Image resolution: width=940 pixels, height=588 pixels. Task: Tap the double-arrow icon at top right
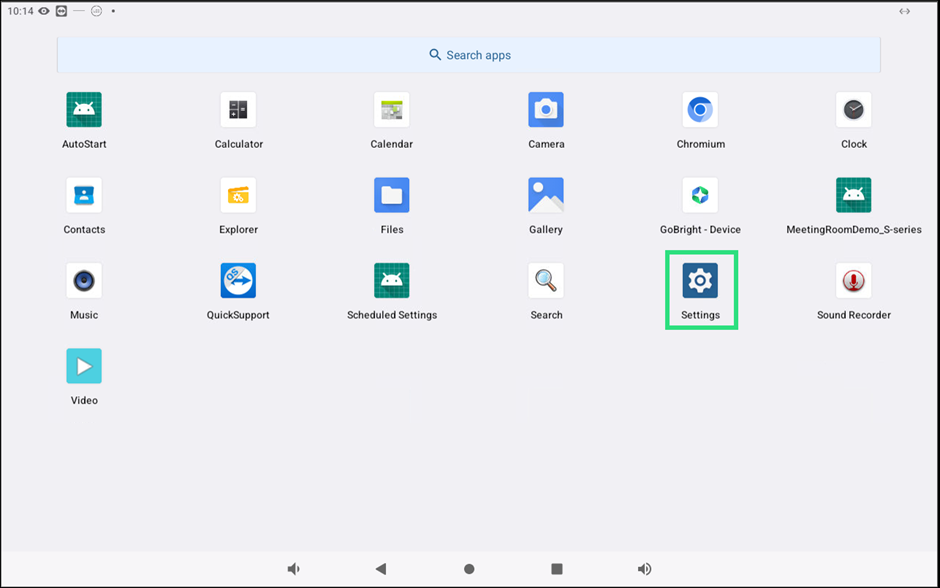[x=905, y=11]
